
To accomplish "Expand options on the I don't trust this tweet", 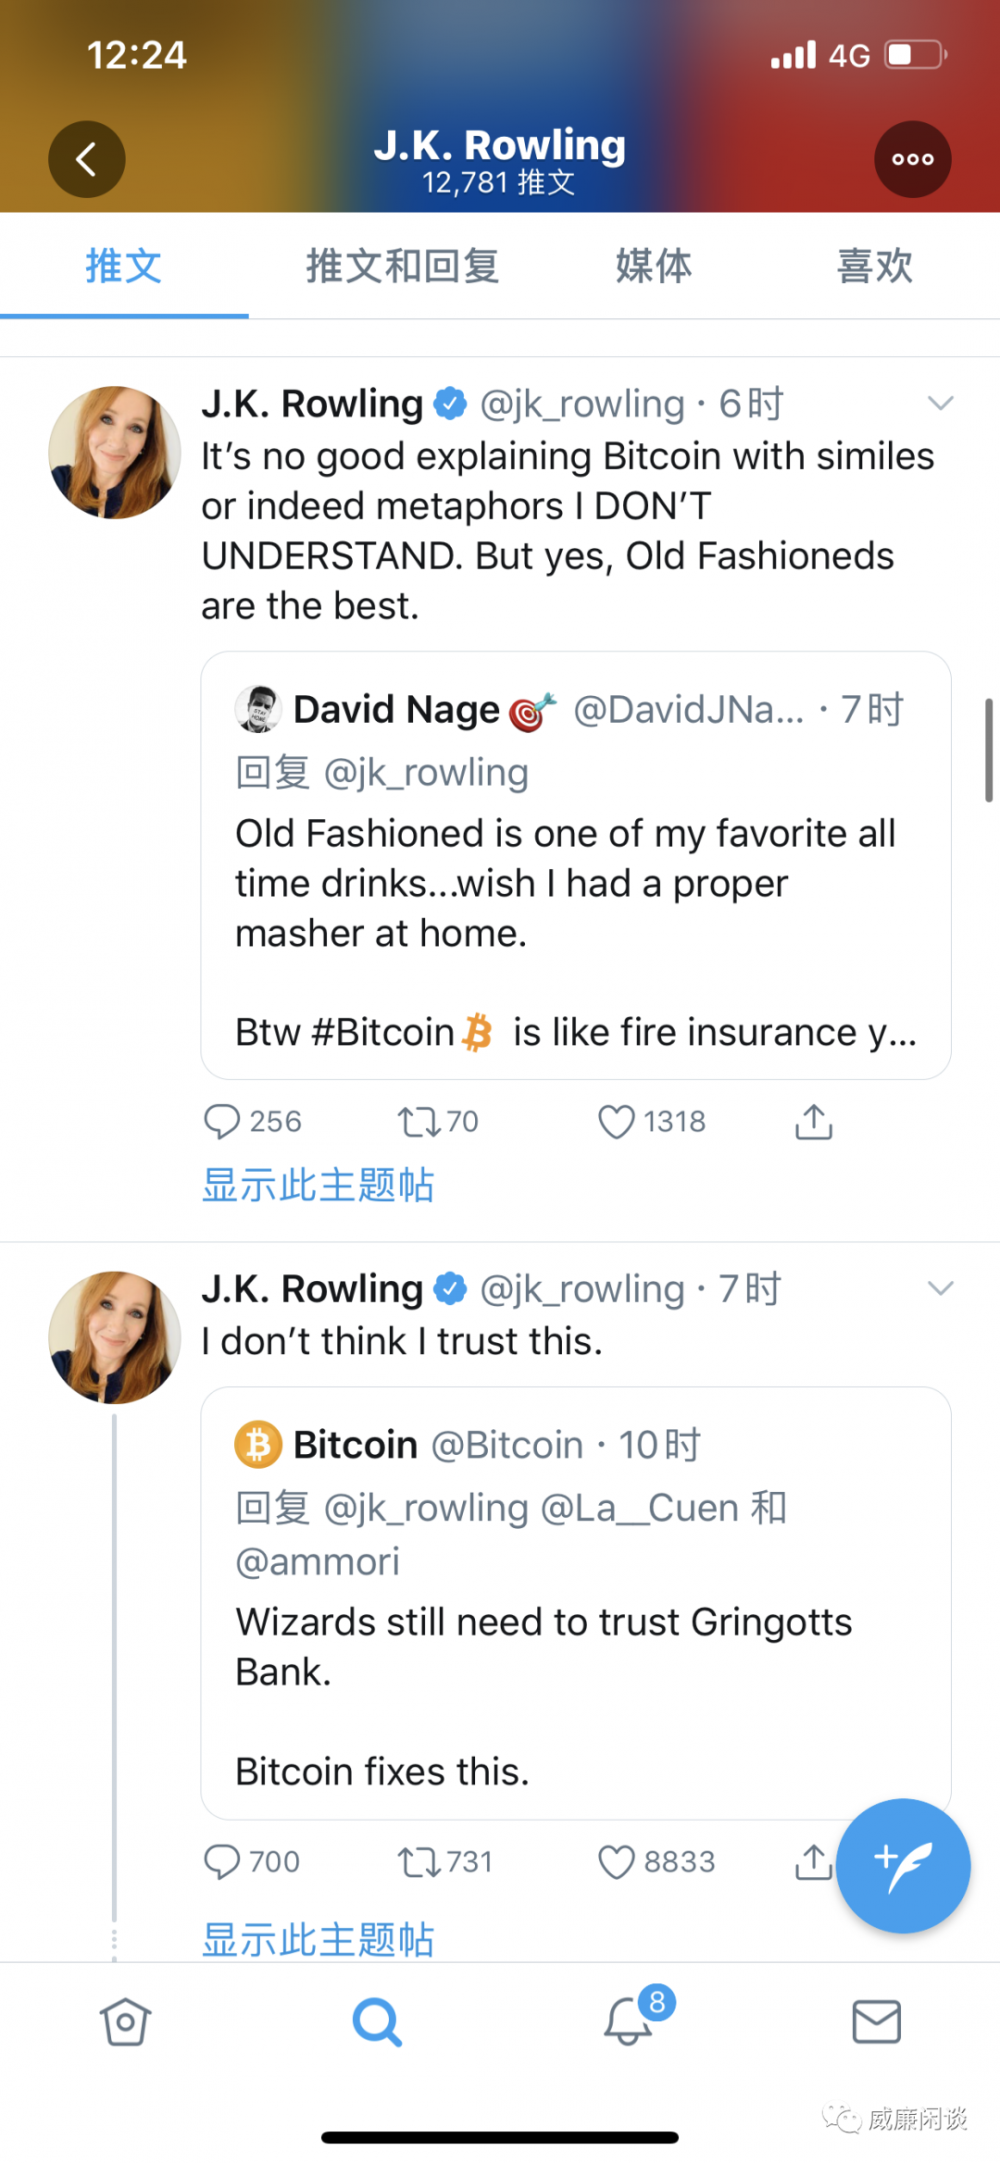I will [941, 1288].
